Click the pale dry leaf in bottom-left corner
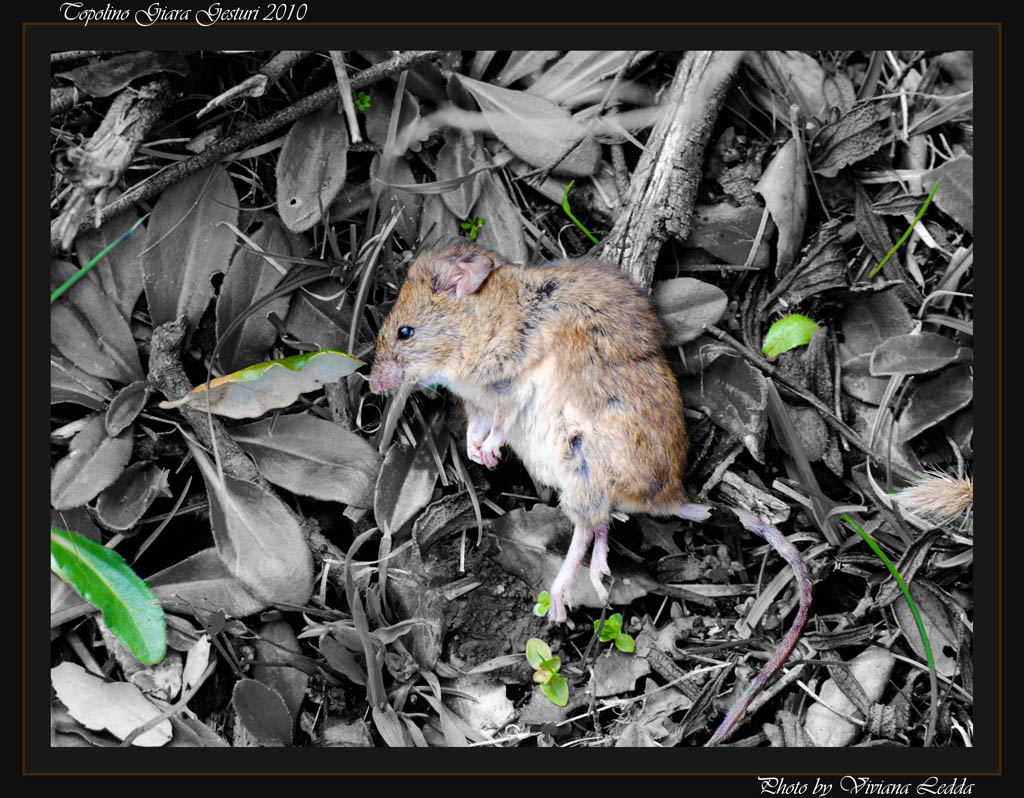1024x798 pixels. 108,704
